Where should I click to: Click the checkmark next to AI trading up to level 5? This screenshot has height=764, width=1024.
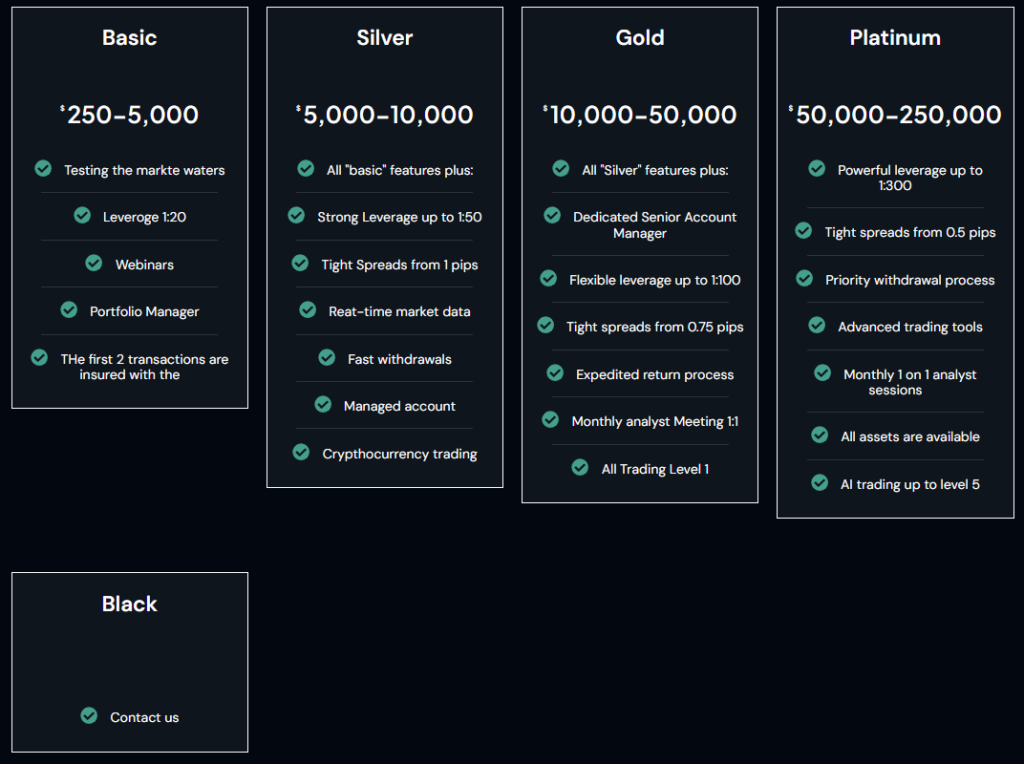pos(820,483)
